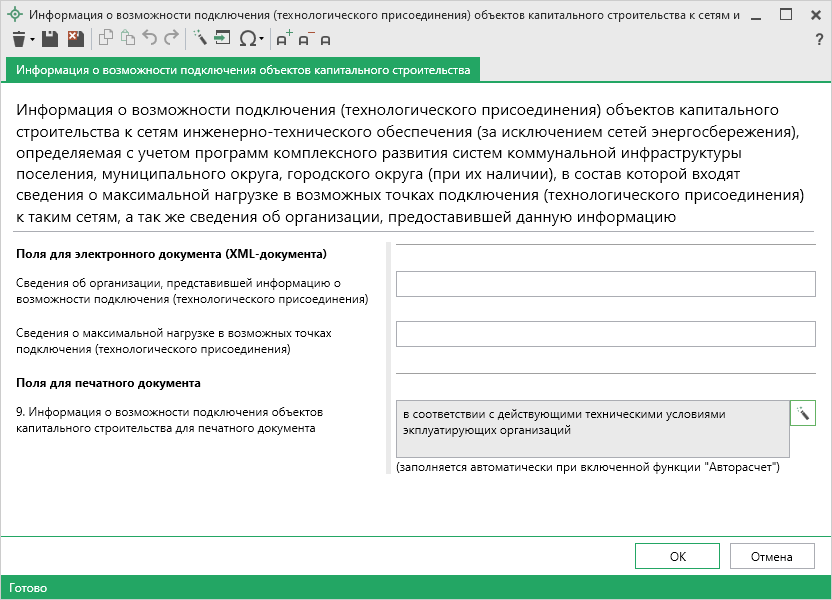Click the green arrow import icon

[x=222, y=39]
